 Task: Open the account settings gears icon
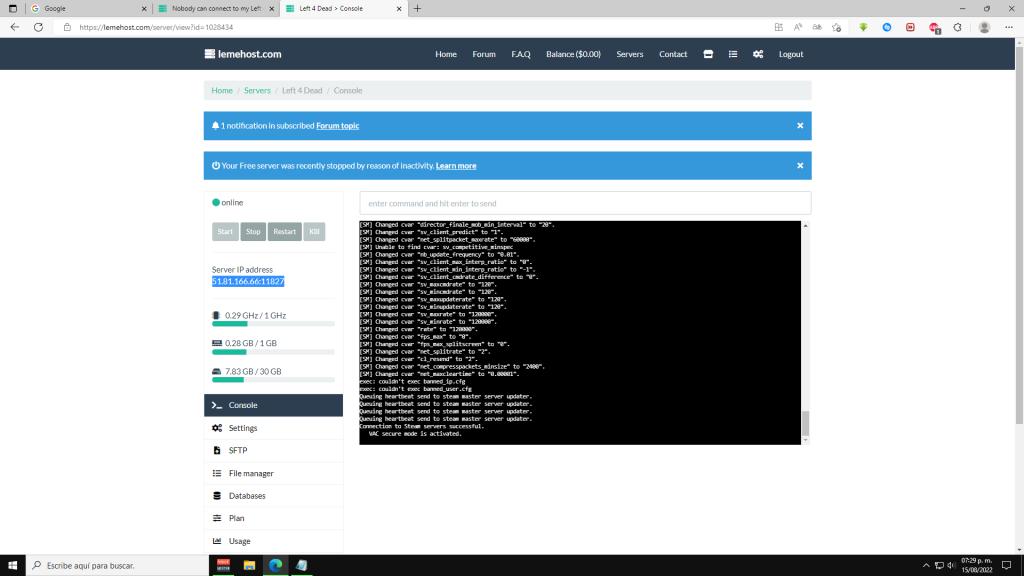(758, 54)
